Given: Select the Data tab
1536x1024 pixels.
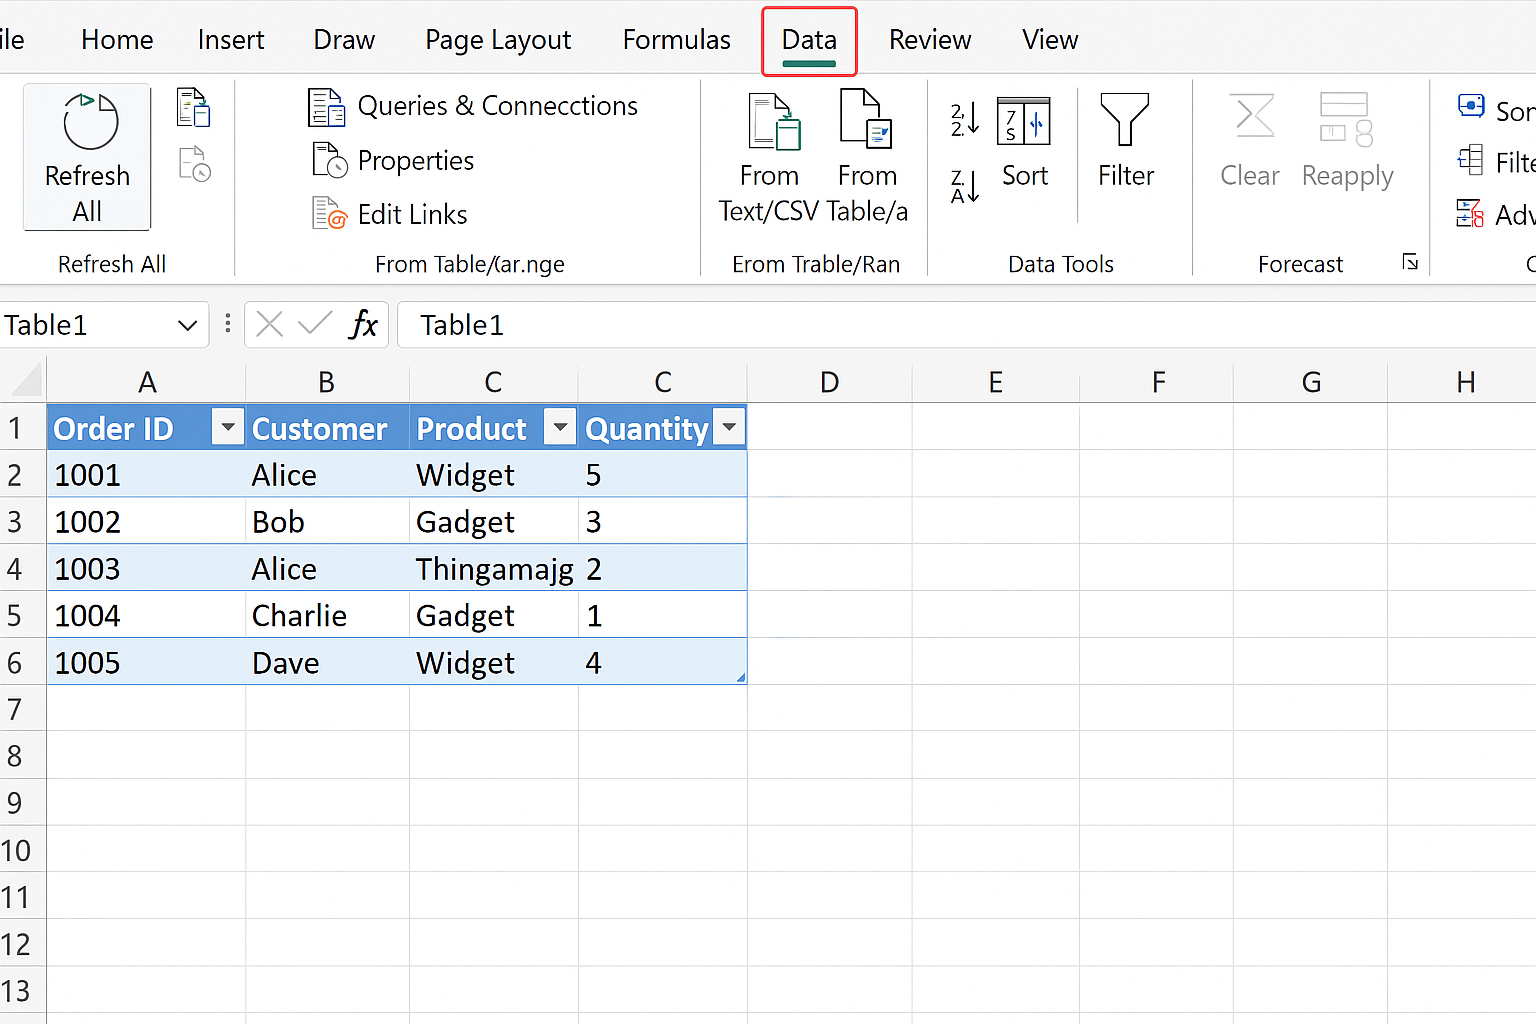Looking at the screenshot, I should click(x=809, y=41).
